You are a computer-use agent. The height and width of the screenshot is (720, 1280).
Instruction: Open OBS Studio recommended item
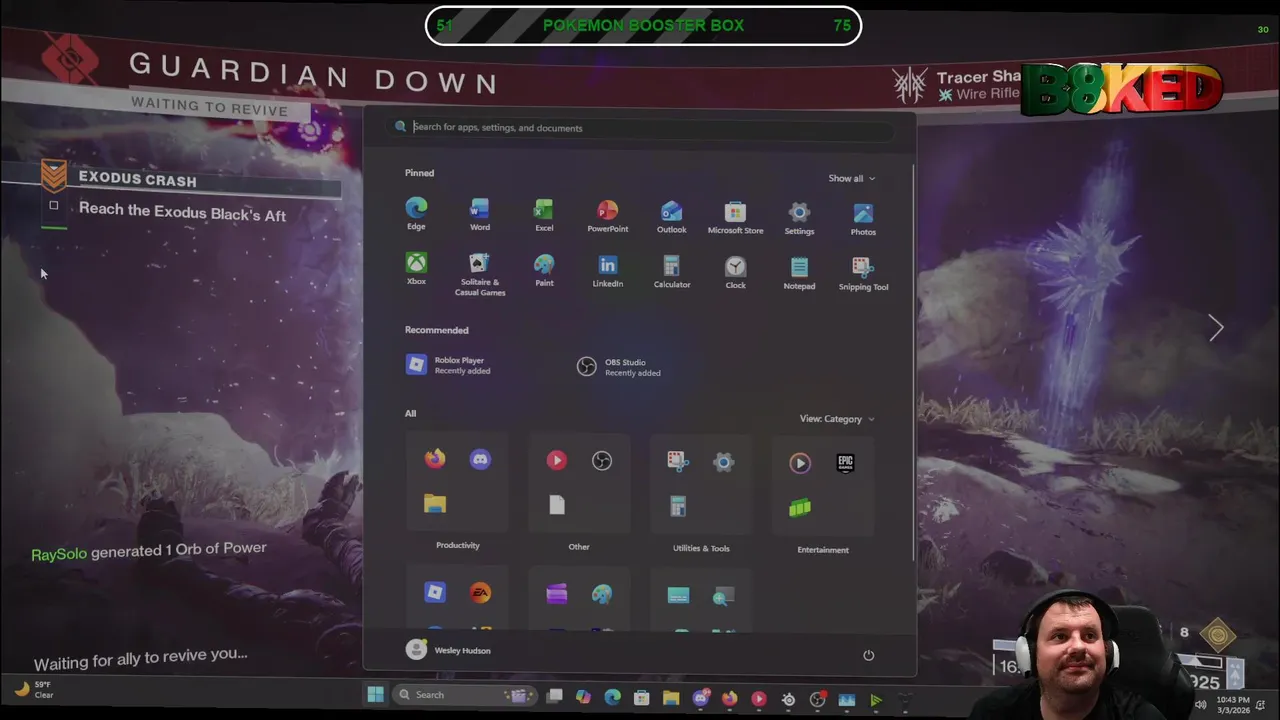[x=619, y=367]
